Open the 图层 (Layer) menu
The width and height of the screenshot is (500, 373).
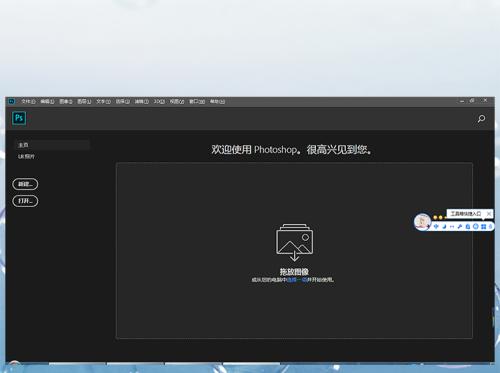pyautogui.click(x=84, y=101)
